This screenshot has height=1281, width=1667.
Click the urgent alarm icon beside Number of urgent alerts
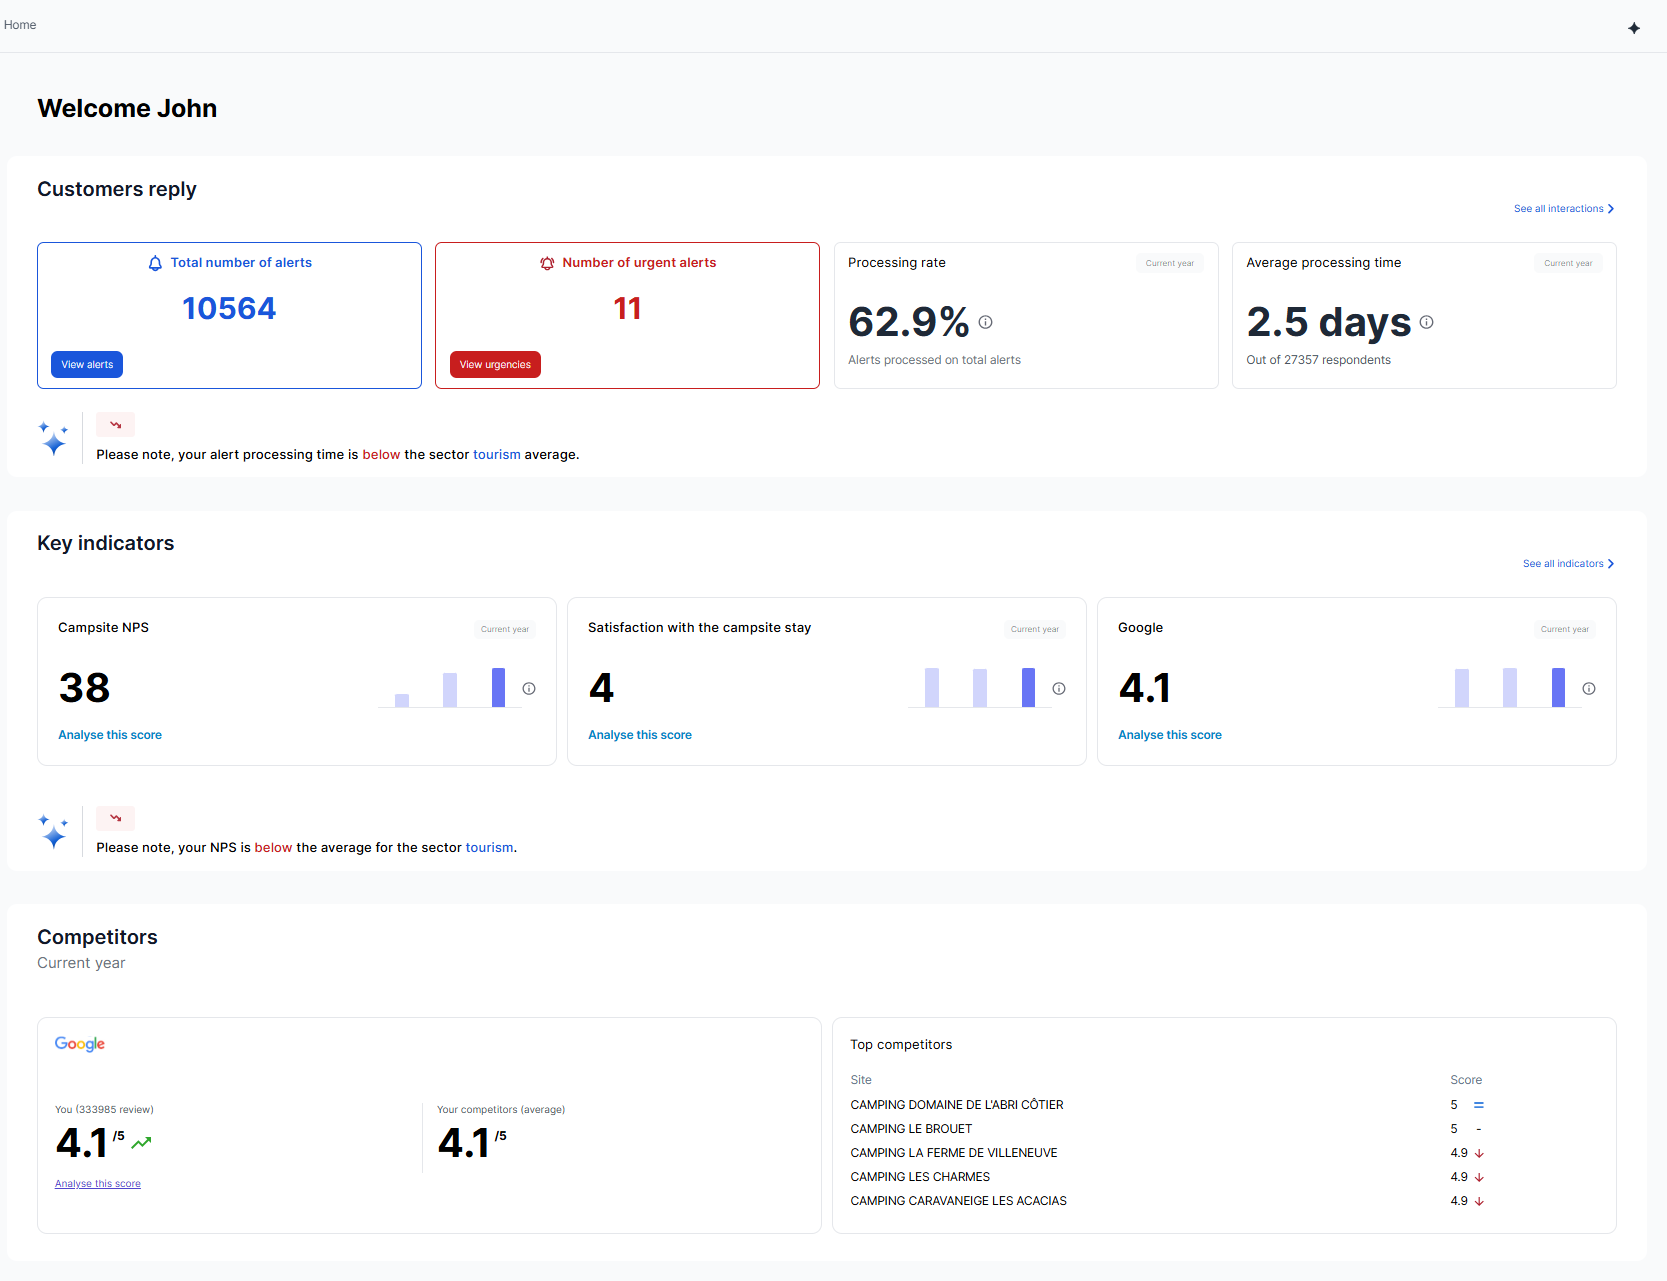point(547,263)
